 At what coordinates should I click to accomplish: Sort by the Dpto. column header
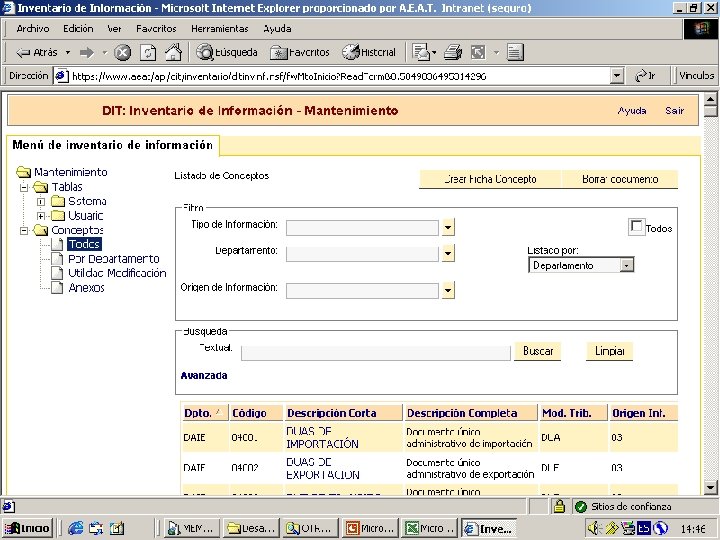pyautogui.click(x=204, y=413)
